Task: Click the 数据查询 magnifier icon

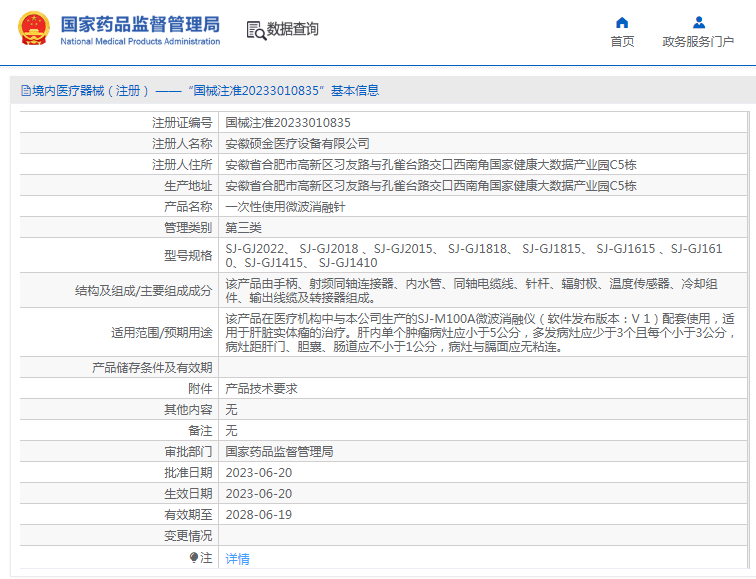Action: pyautogui.click(x=256, y=30)
